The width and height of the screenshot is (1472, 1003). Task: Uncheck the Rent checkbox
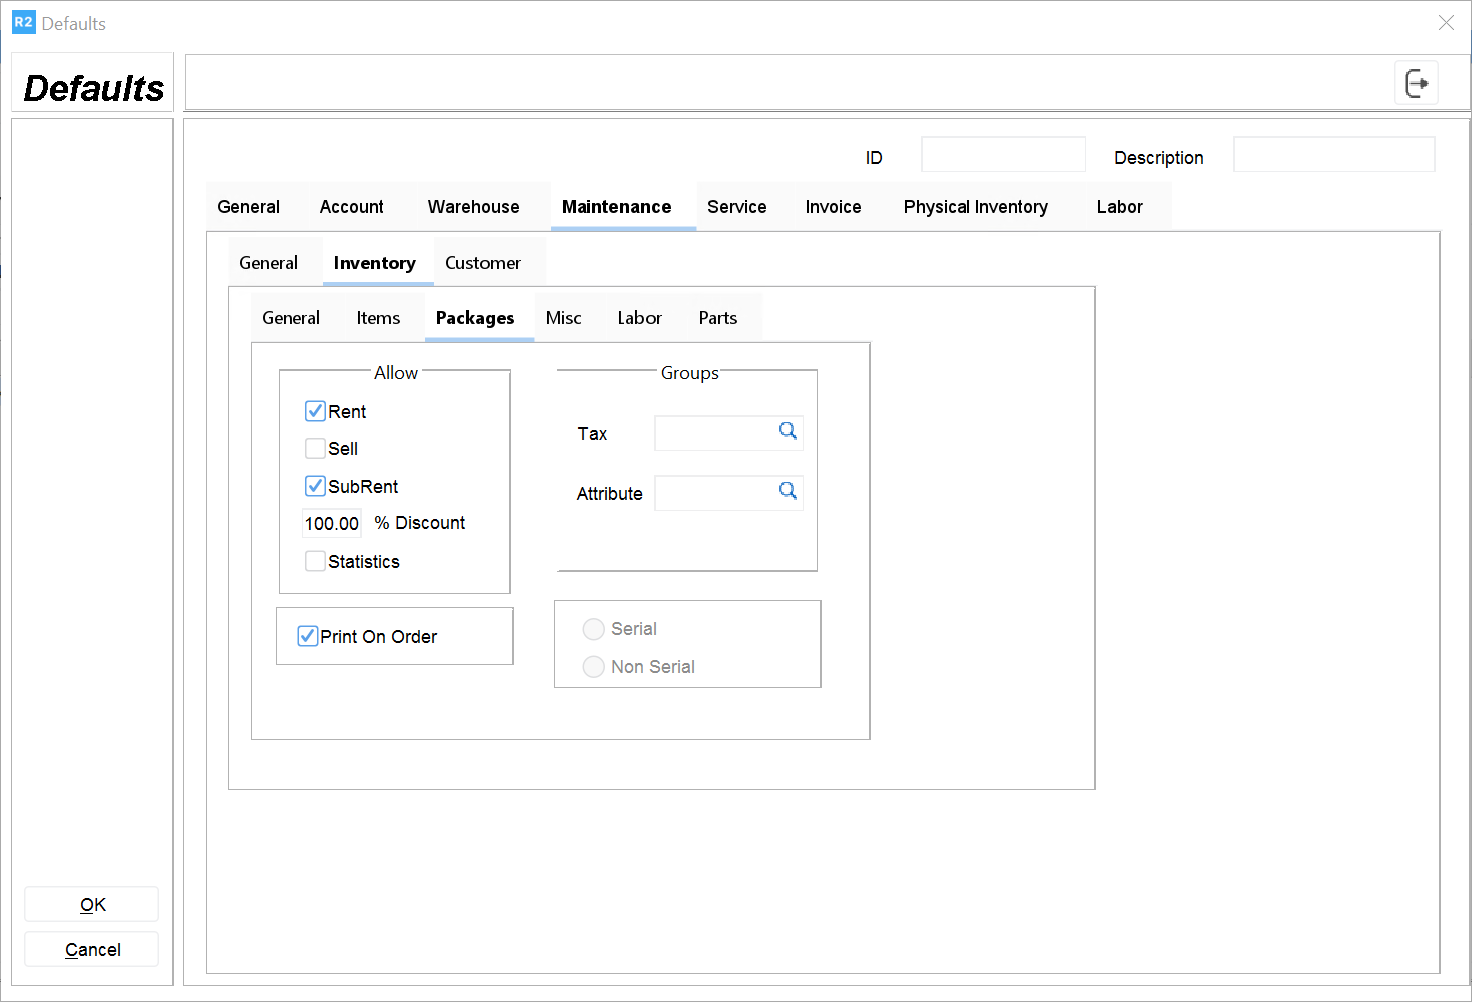tap(315, 411)
